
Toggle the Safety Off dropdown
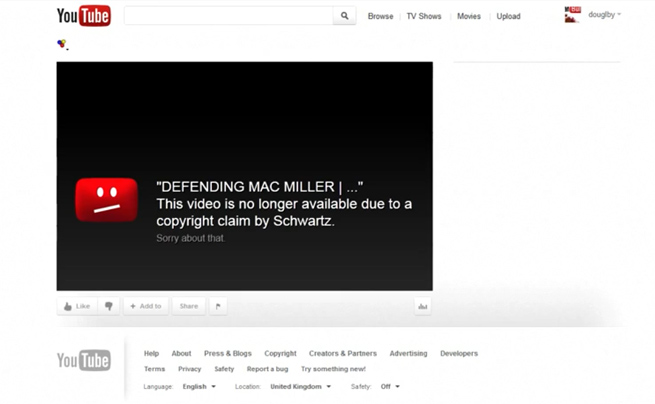coord(390,386)
